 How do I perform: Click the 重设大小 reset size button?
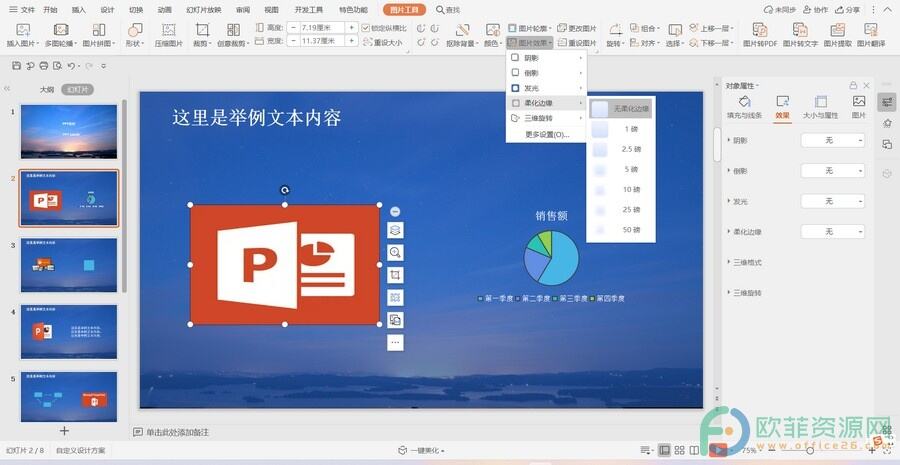click(x=383, y=43)
